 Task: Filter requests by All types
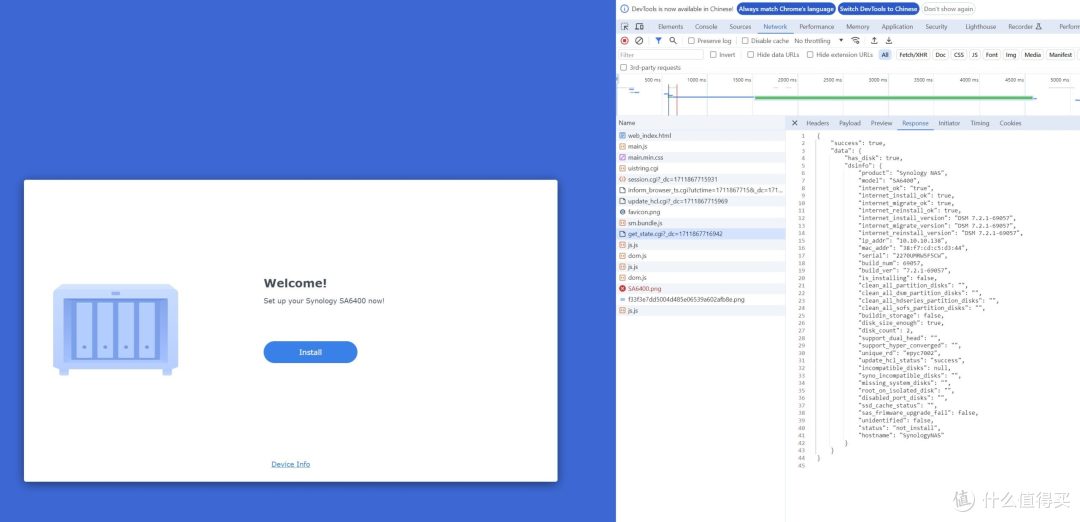click(x=884, y=54)
